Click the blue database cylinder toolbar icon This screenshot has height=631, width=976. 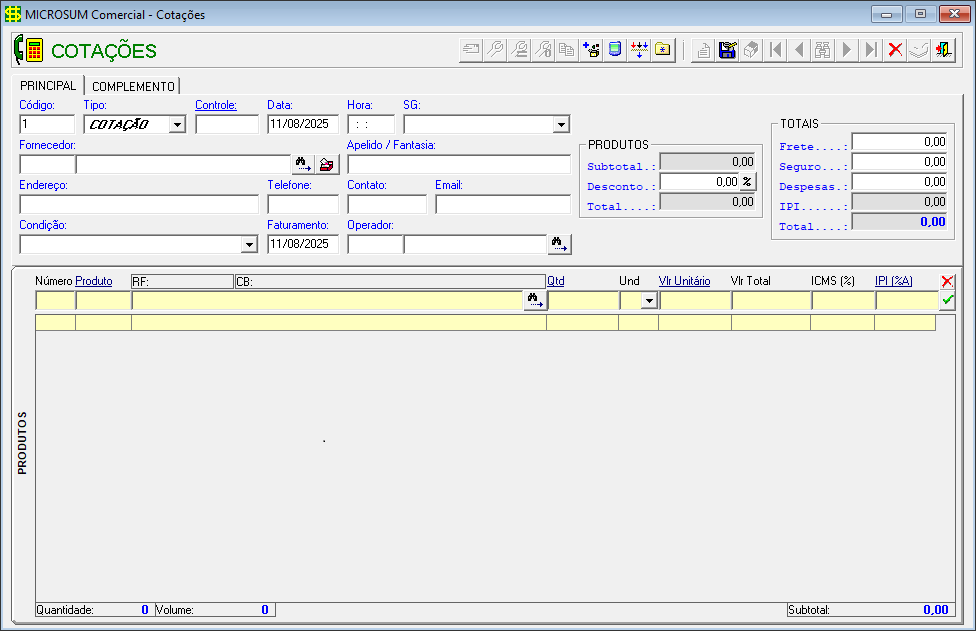point(615,50)
